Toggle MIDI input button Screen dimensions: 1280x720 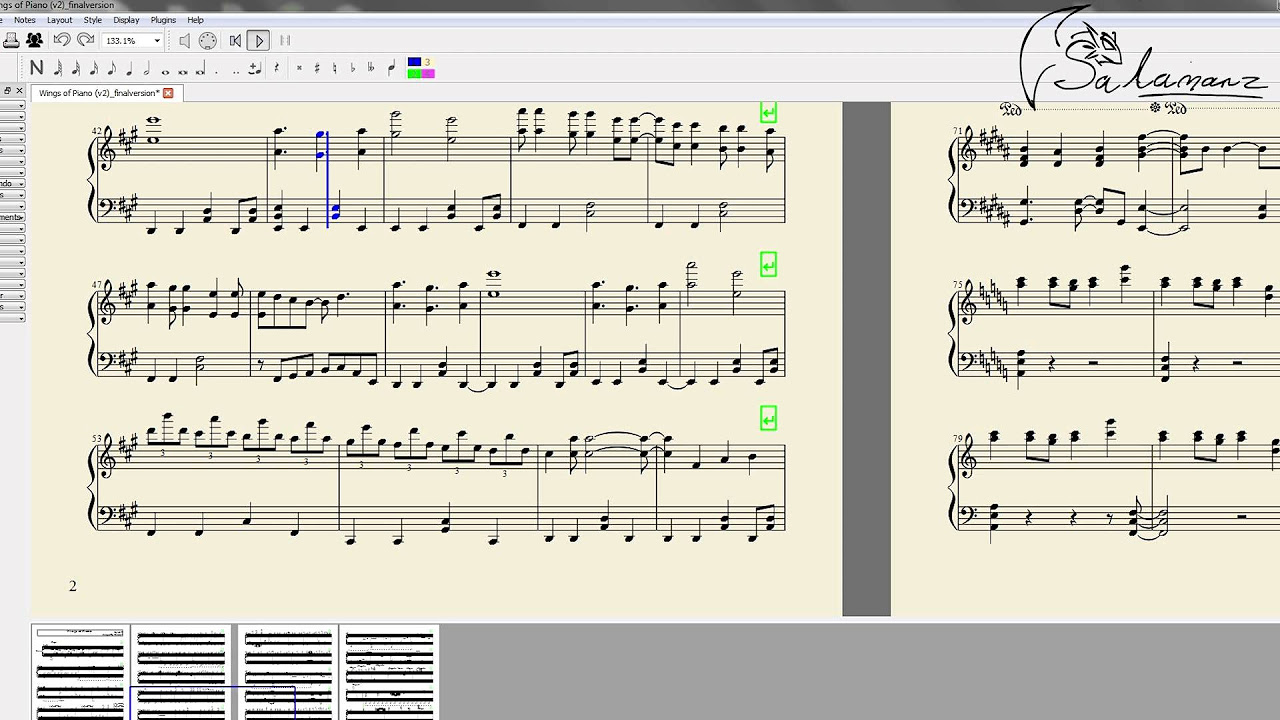click(208, 41)
